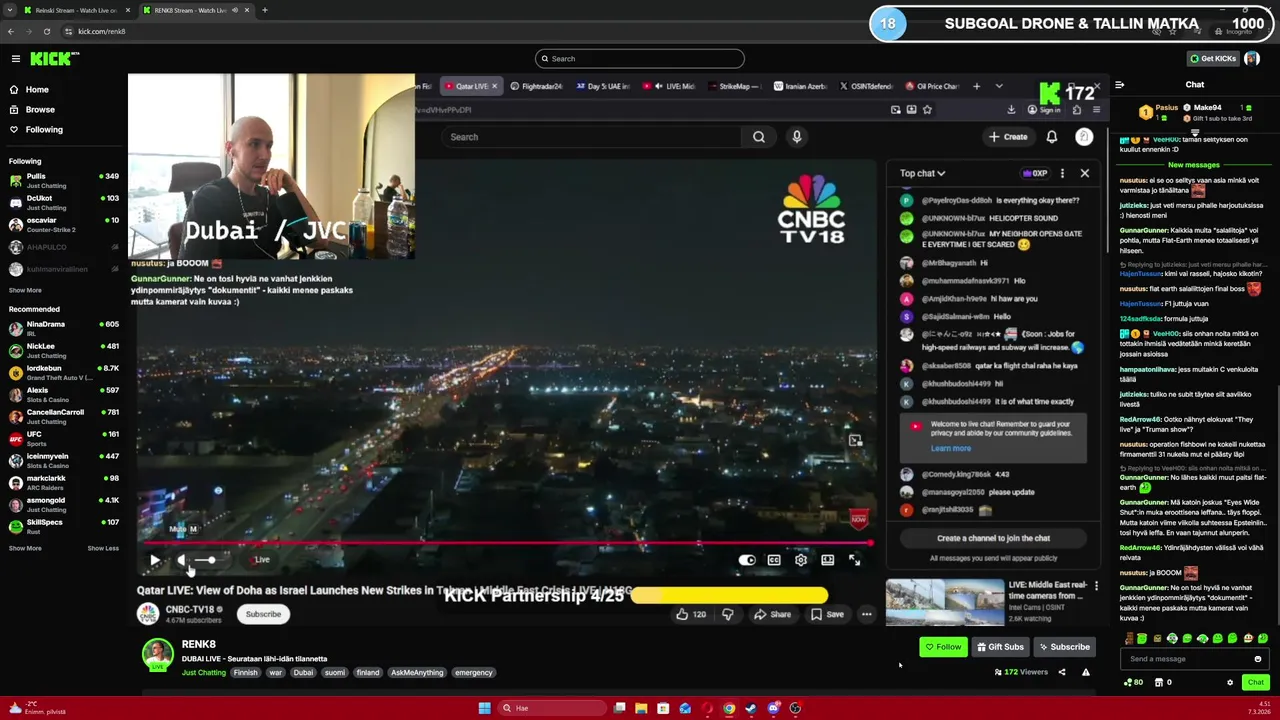Open more actions for YouTube video
The height and width of the screenshot is (720, 1280).
point(866,614)
